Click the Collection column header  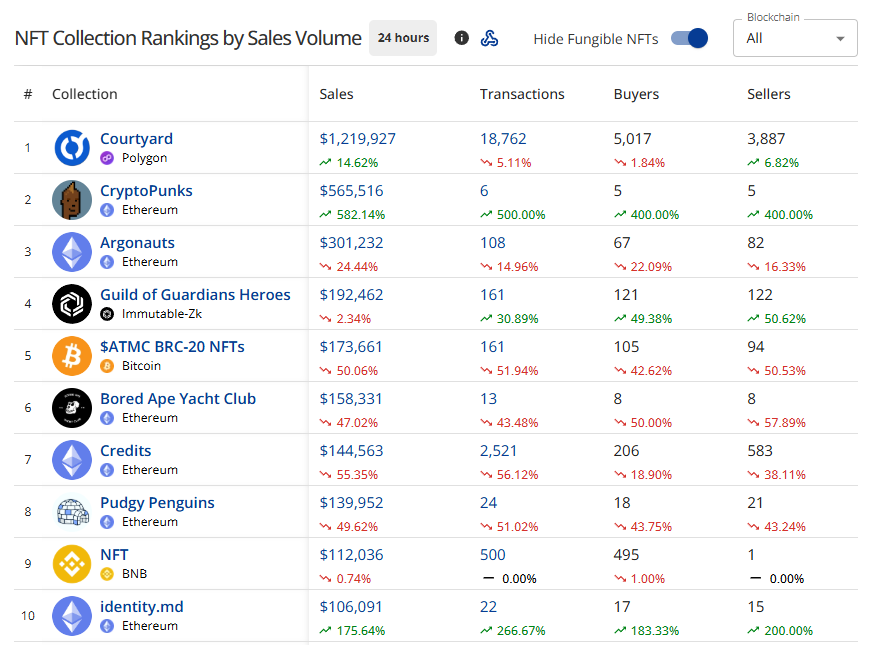point(84,94)
